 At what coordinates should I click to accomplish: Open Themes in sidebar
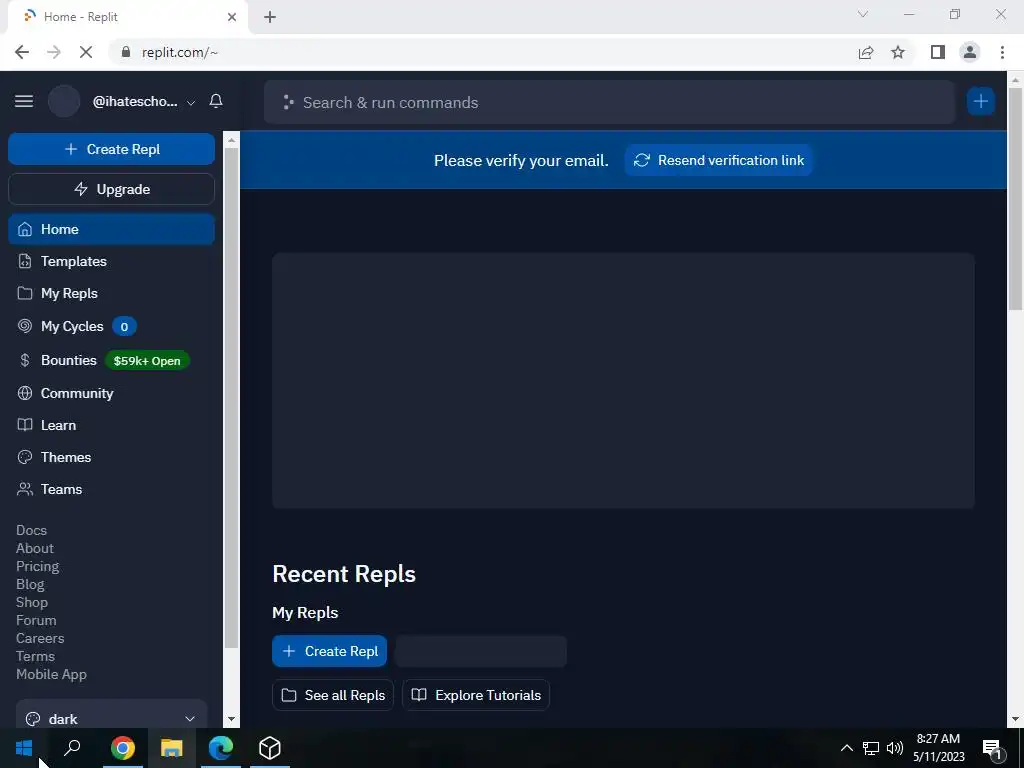point(112,457)
